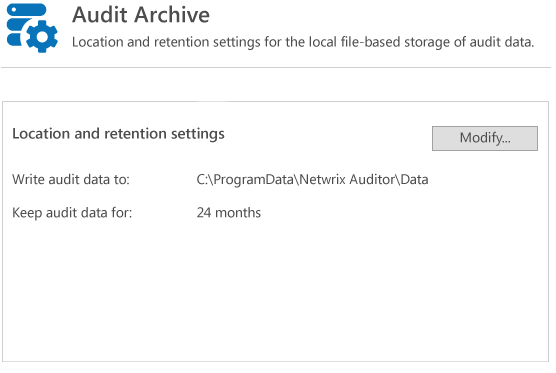Open the Modify... settings button
The width and height of the screenshot is (556, 373).
pos(485,138)
